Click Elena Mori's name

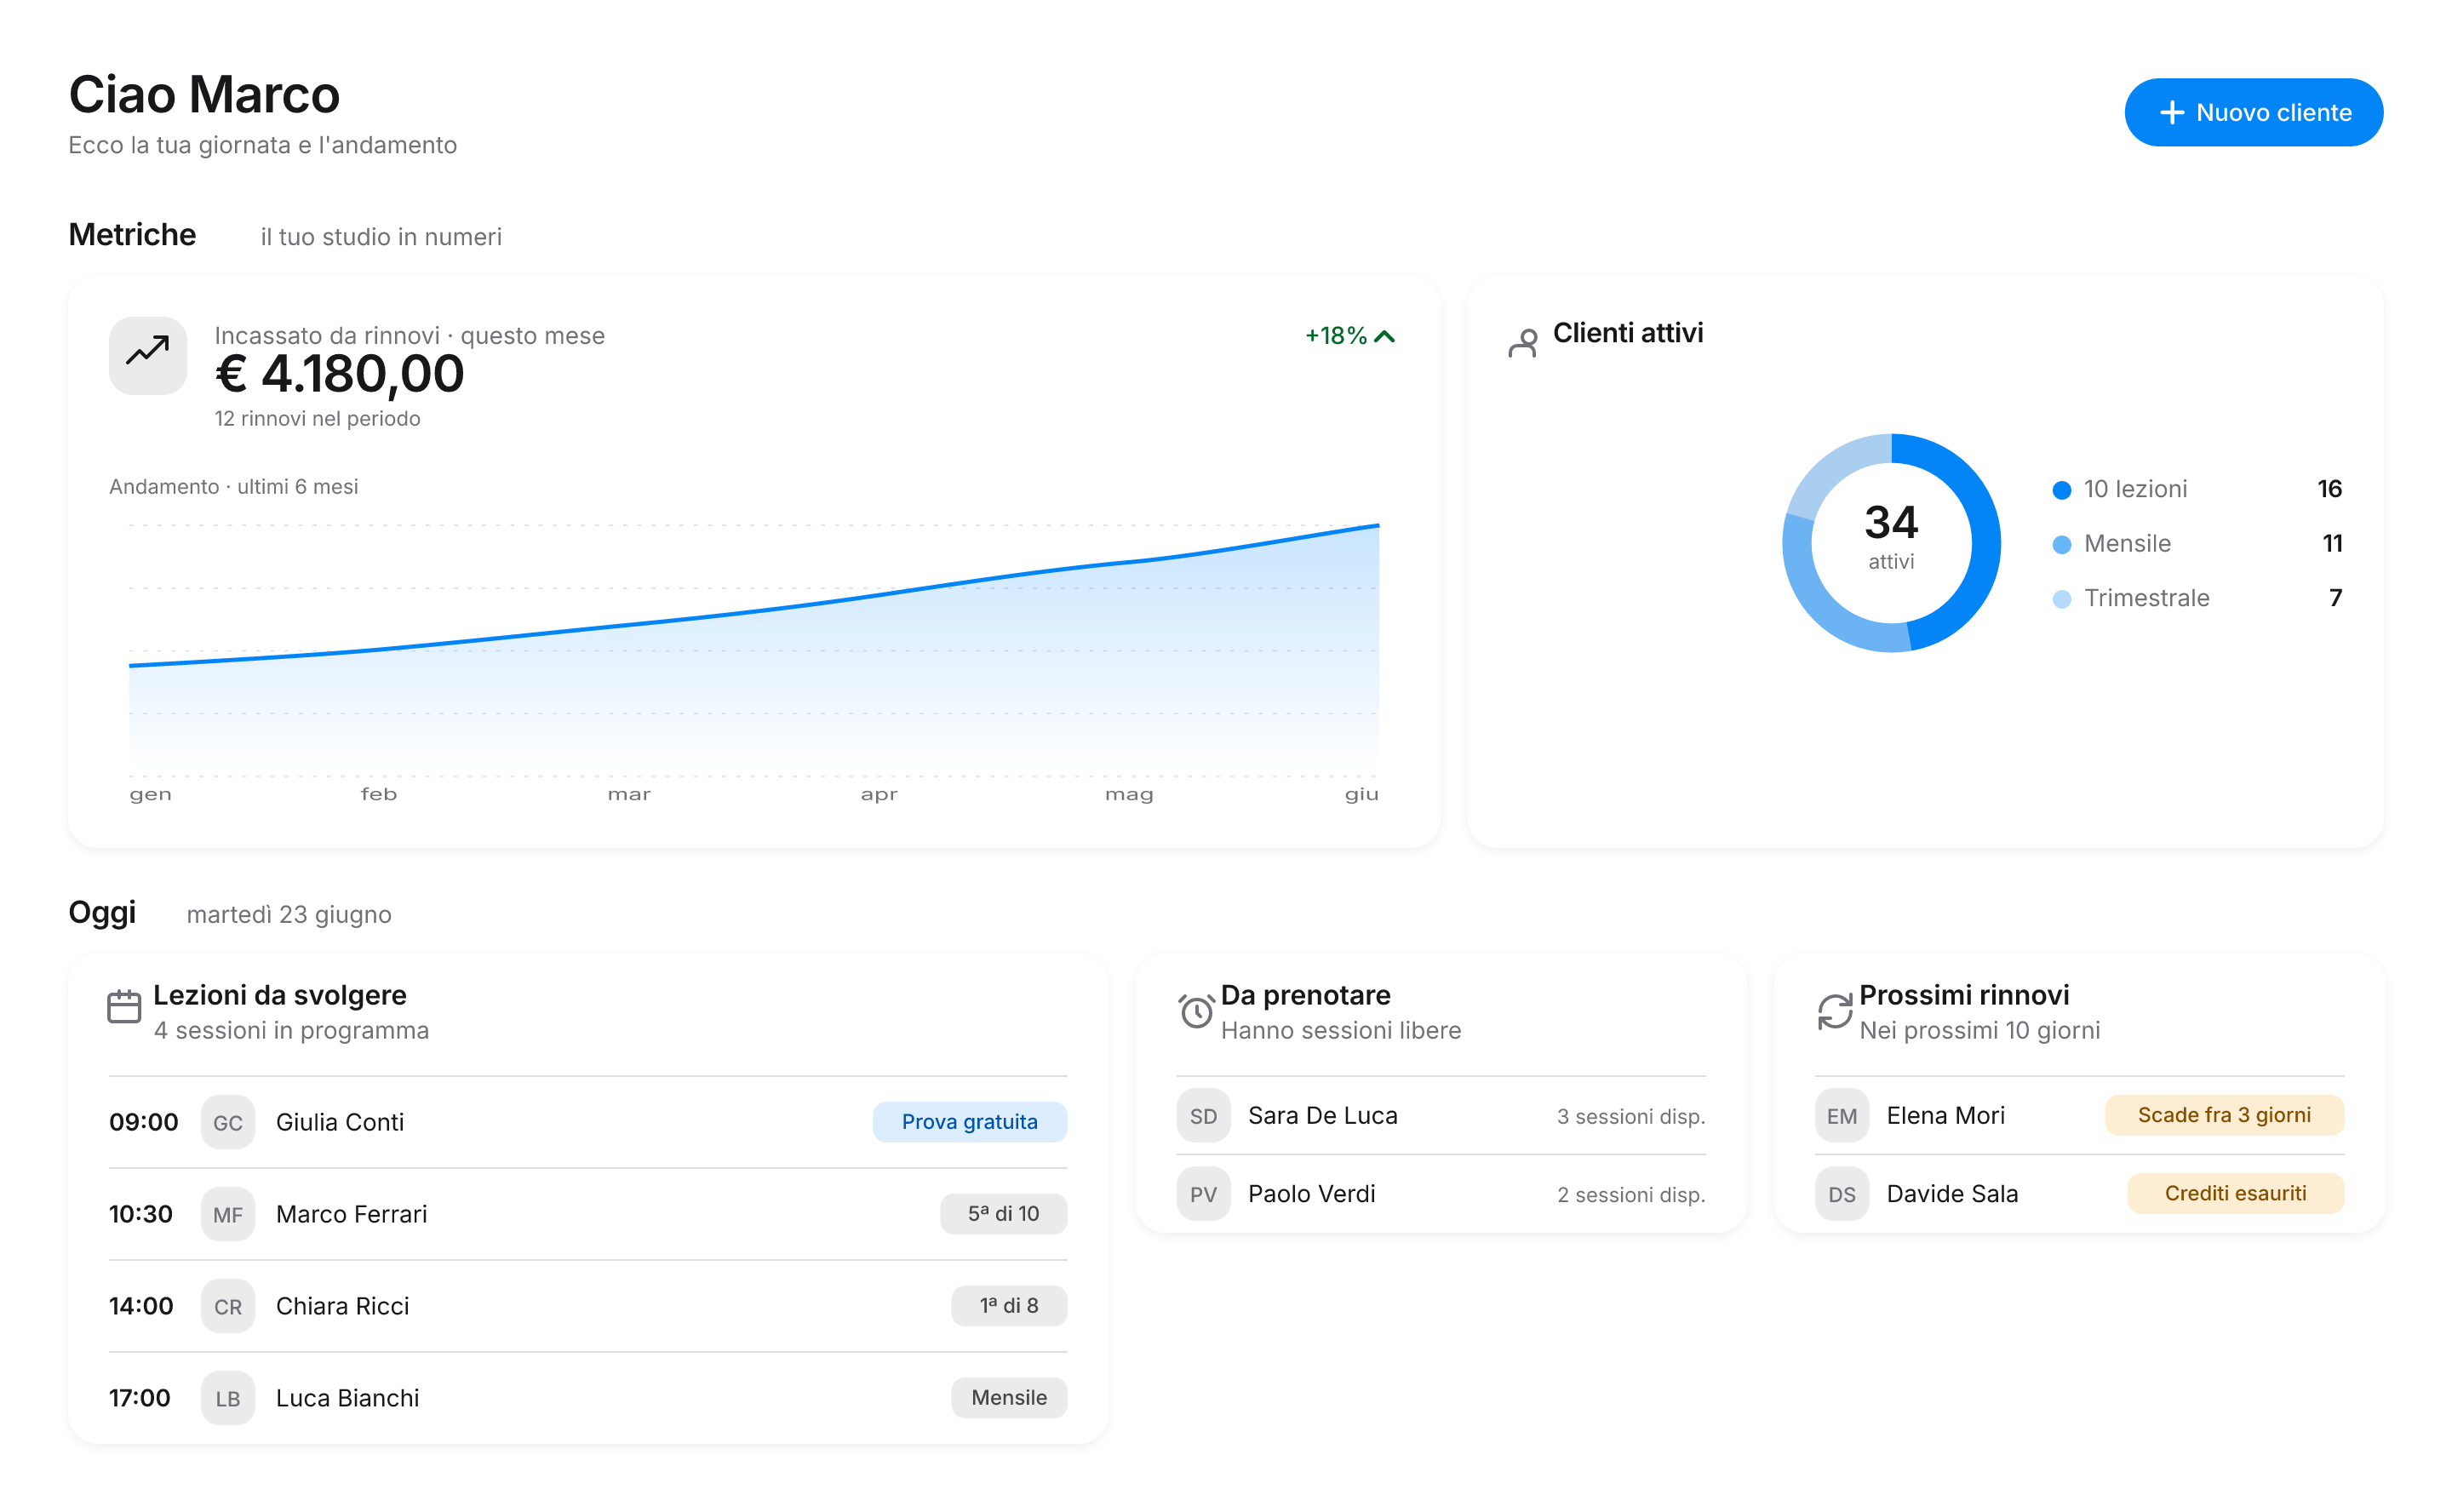coord(1945,1115)
